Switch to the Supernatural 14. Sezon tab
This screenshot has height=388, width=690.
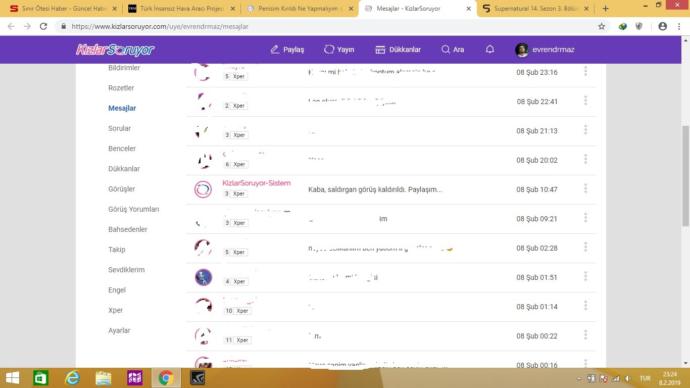(535, 8)
